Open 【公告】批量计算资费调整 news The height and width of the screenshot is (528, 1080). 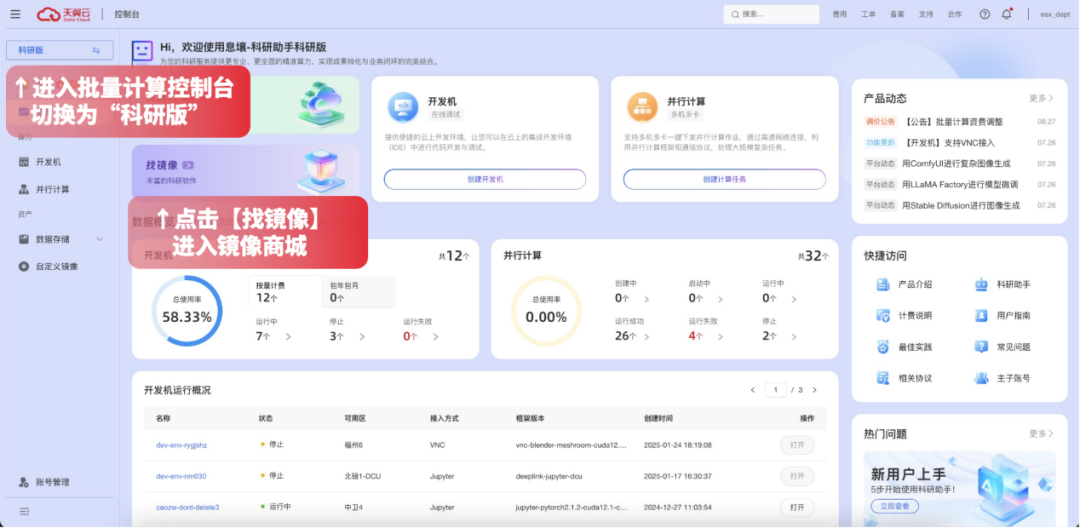pos(953,122)
